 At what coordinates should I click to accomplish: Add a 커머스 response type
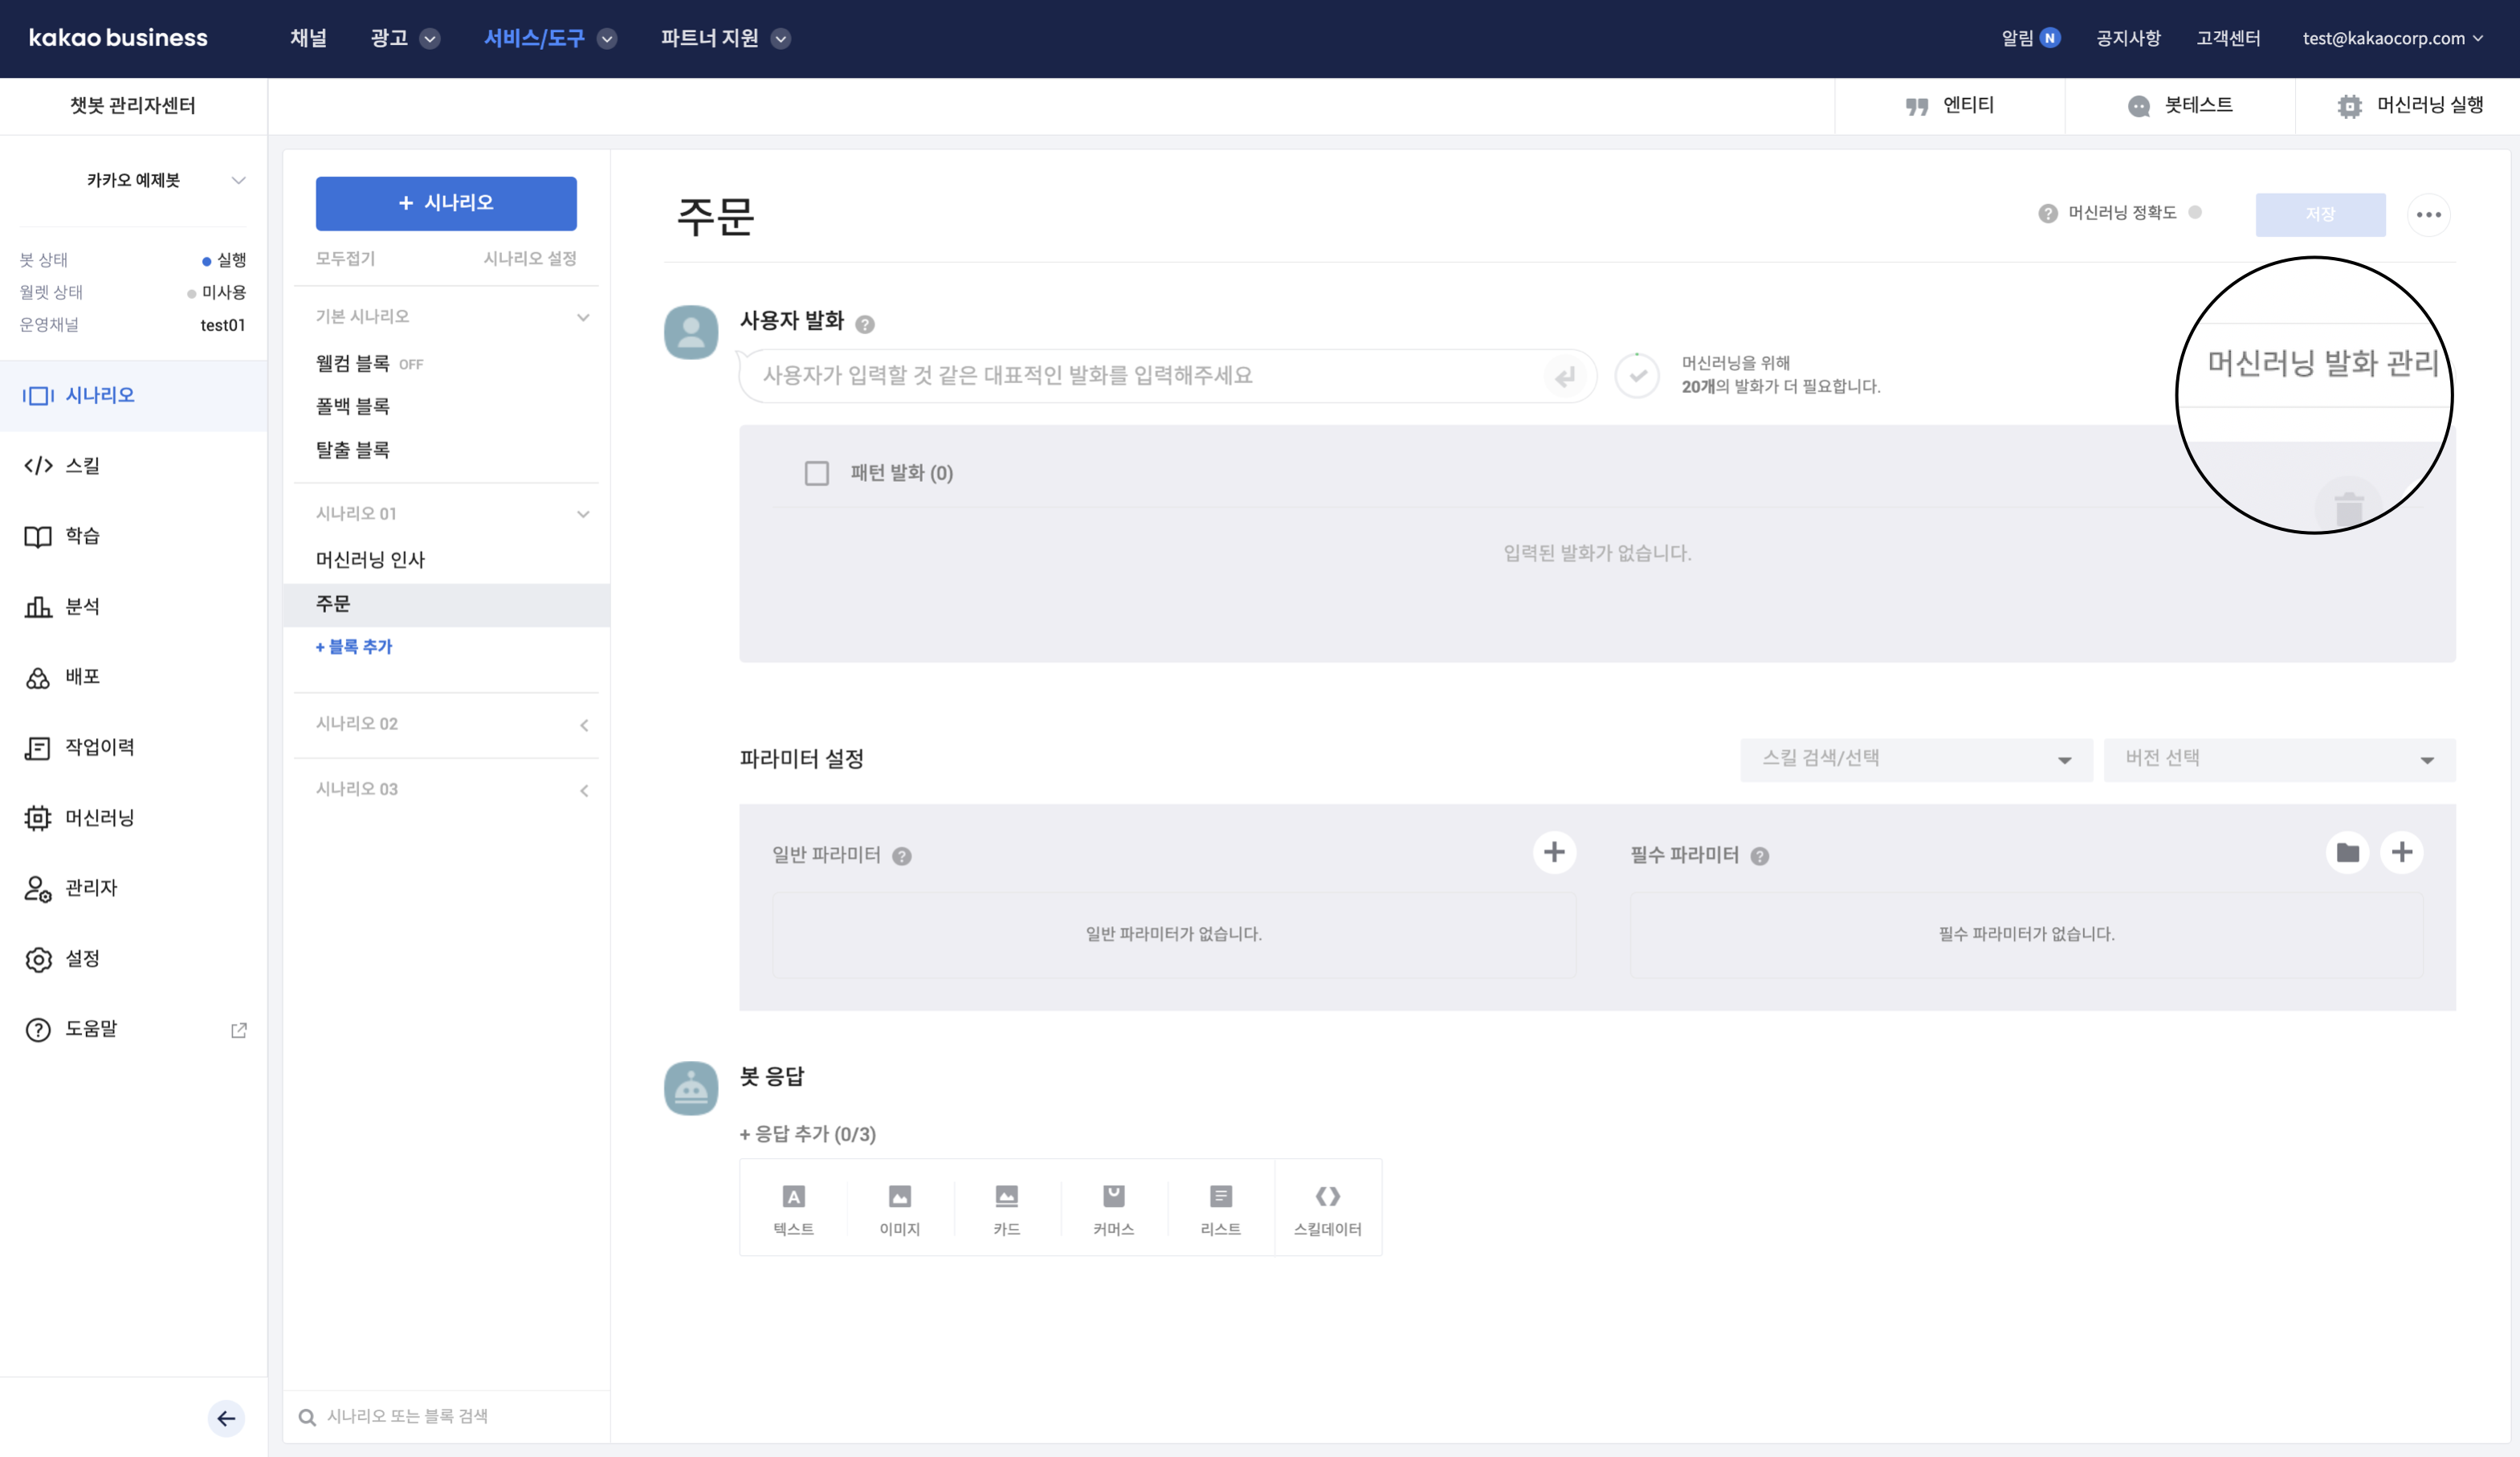1113,1207
